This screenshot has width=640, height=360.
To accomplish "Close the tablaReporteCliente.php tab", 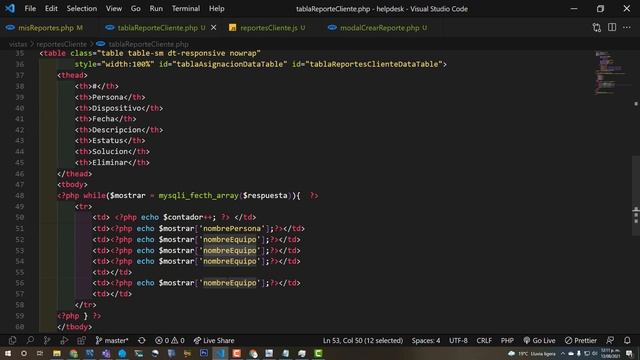I will click(x=213, y=28).
